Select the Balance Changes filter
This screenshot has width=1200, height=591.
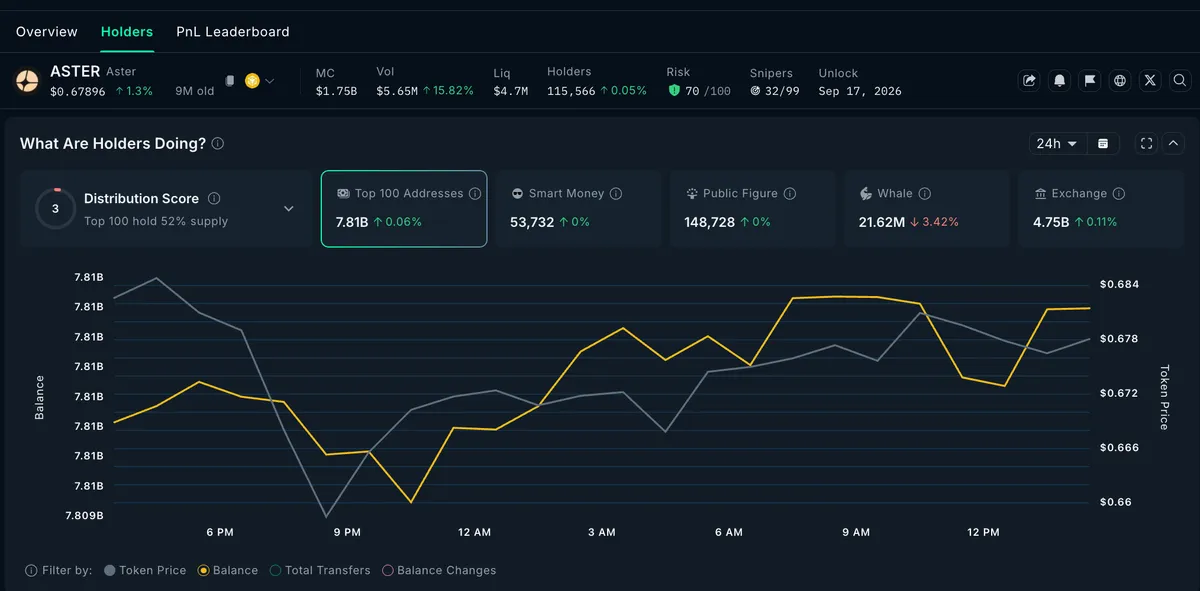coord(439,570)
